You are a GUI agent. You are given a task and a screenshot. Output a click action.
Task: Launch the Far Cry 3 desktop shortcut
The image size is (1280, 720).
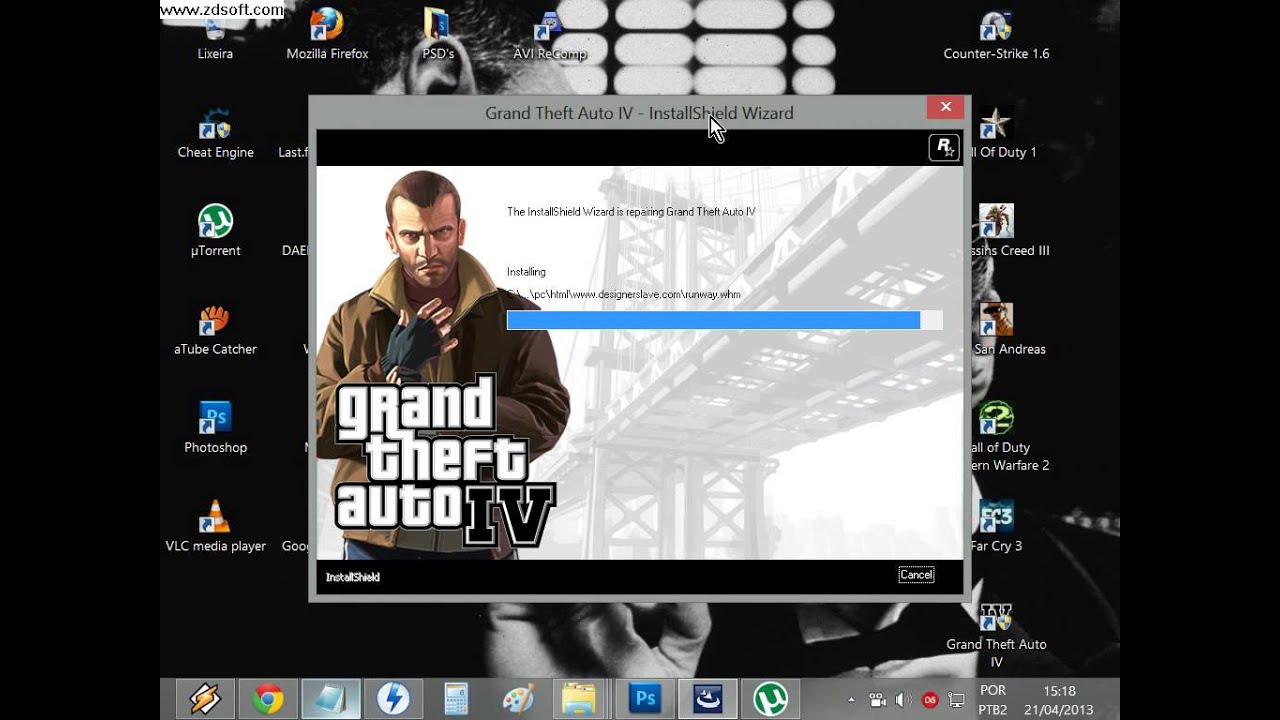tap(997, 526)
